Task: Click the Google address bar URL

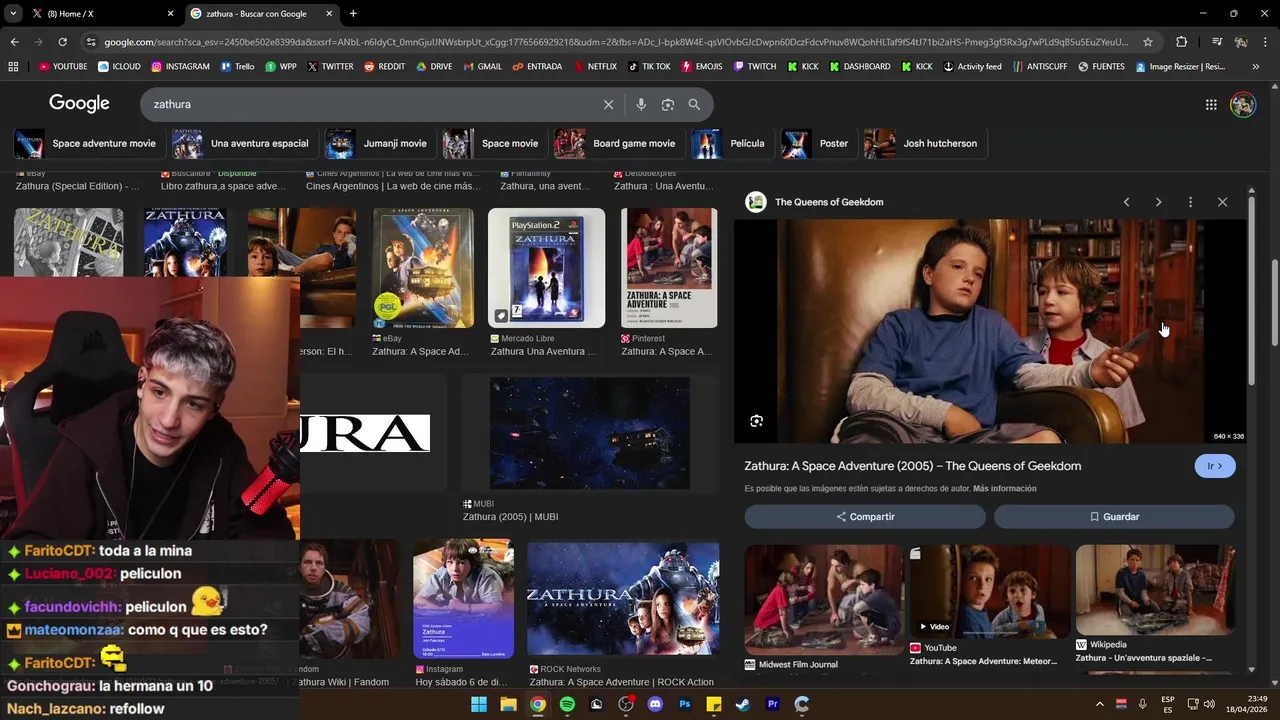Action: point(615,42)
